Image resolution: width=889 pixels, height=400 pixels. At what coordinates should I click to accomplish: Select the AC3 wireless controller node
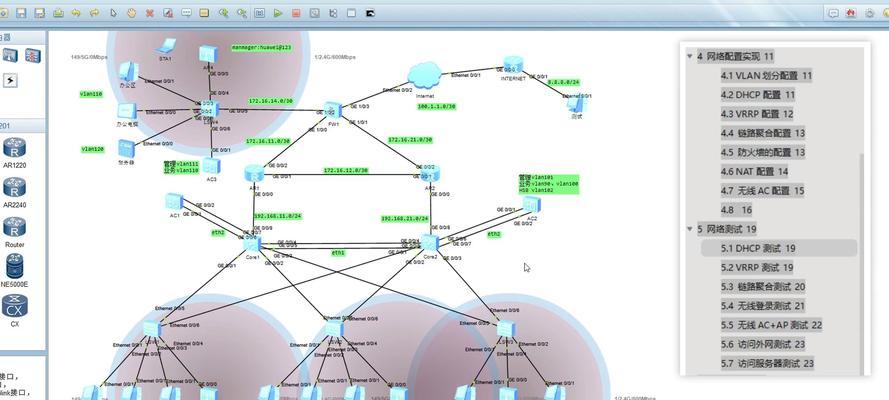pyautogui.click(x=211, y=165)
